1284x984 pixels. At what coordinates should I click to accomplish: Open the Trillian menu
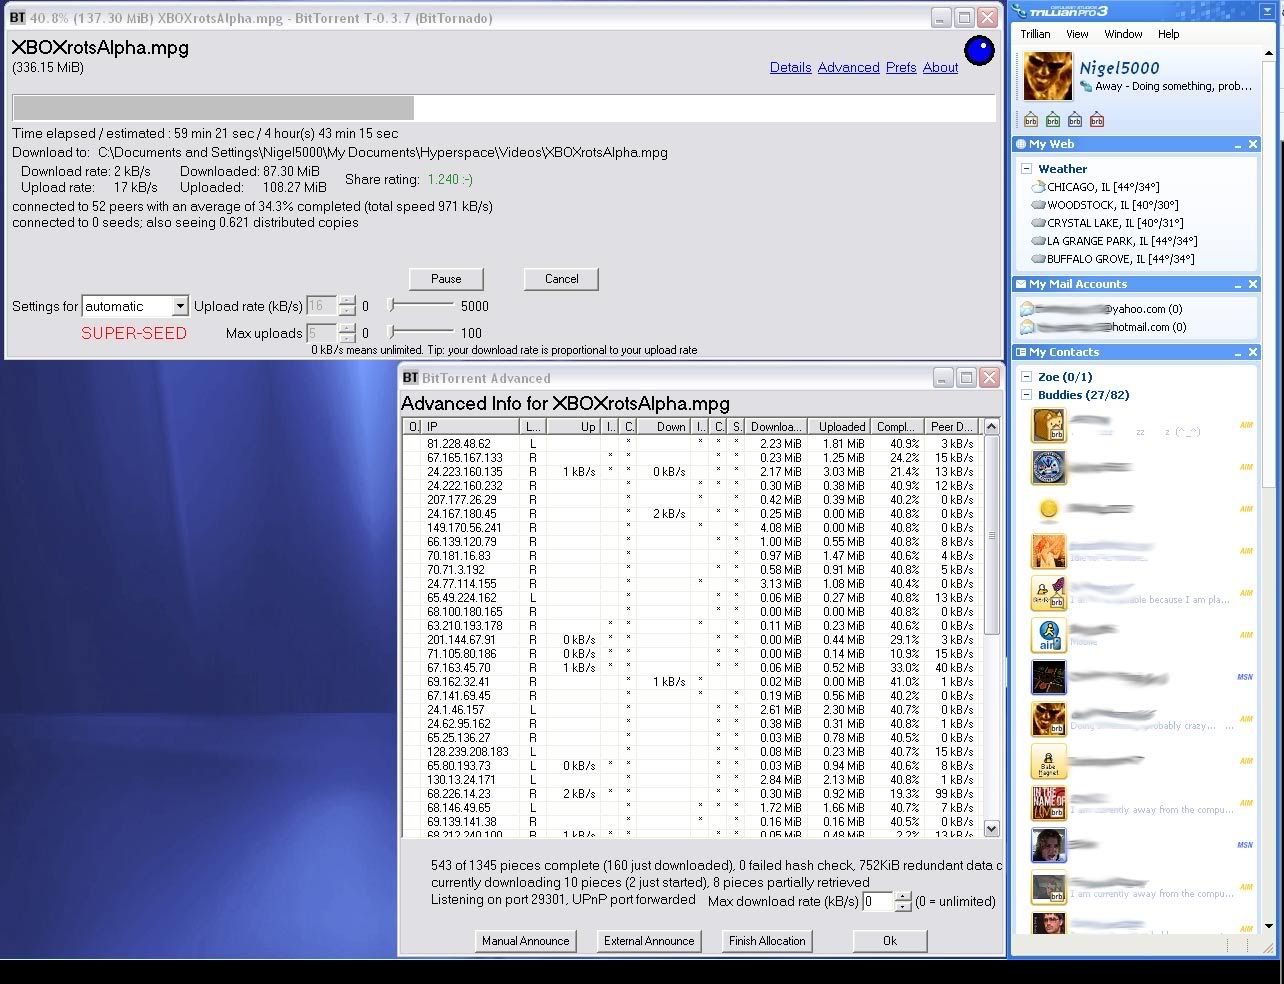point(1035,34)
